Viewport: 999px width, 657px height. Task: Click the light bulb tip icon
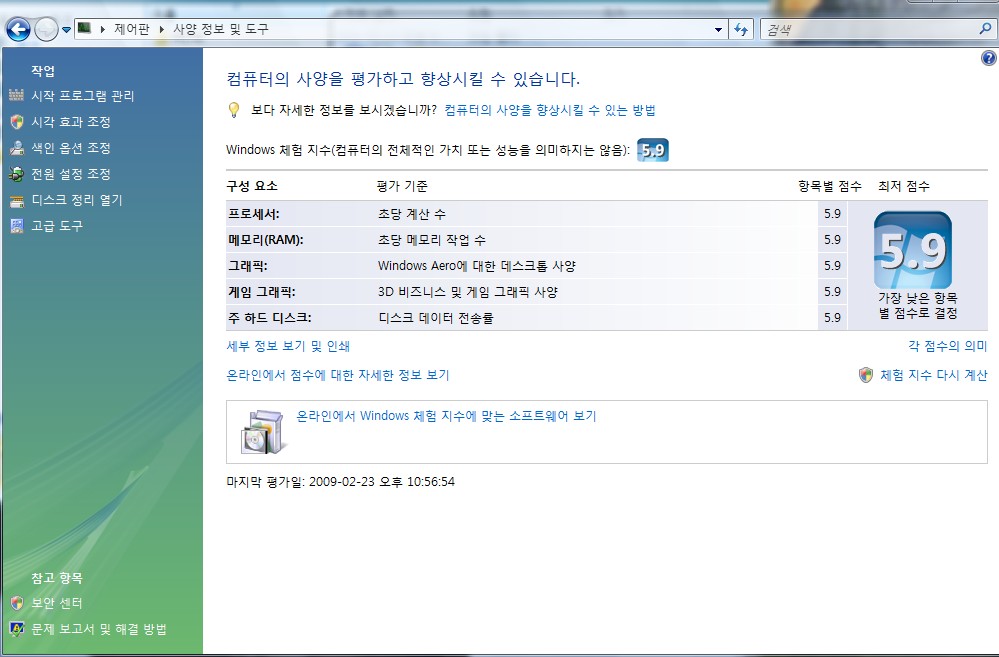(234, 110)
